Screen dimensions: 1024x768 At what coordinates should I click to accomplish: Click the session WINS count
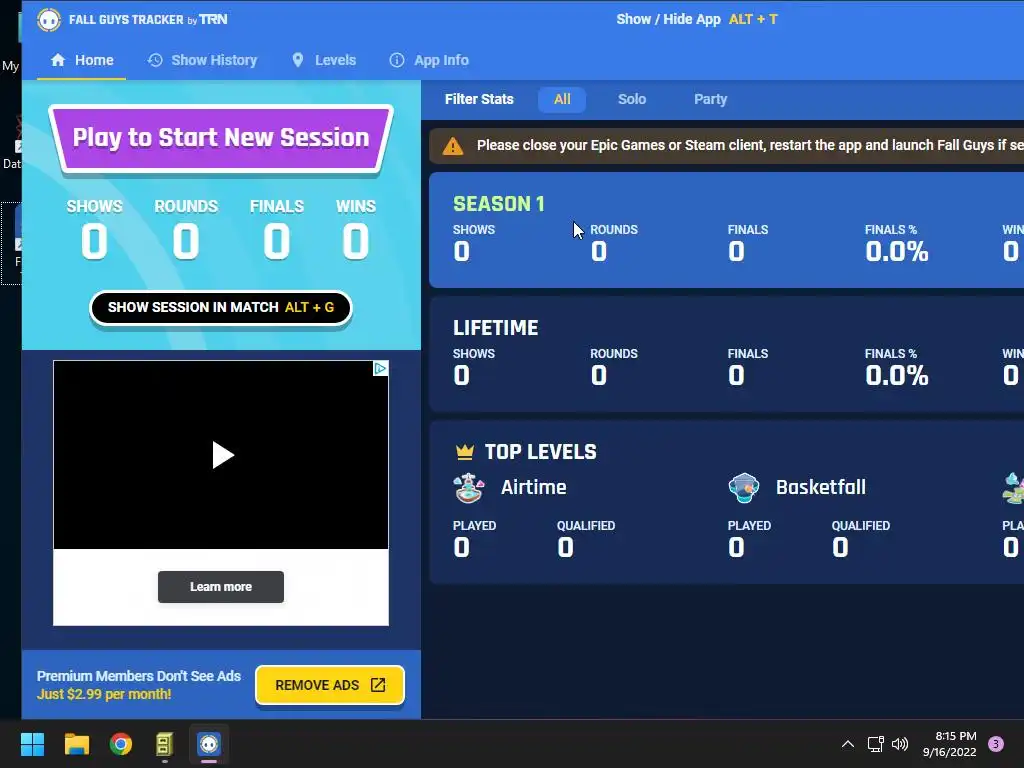[x=356, y=241]
